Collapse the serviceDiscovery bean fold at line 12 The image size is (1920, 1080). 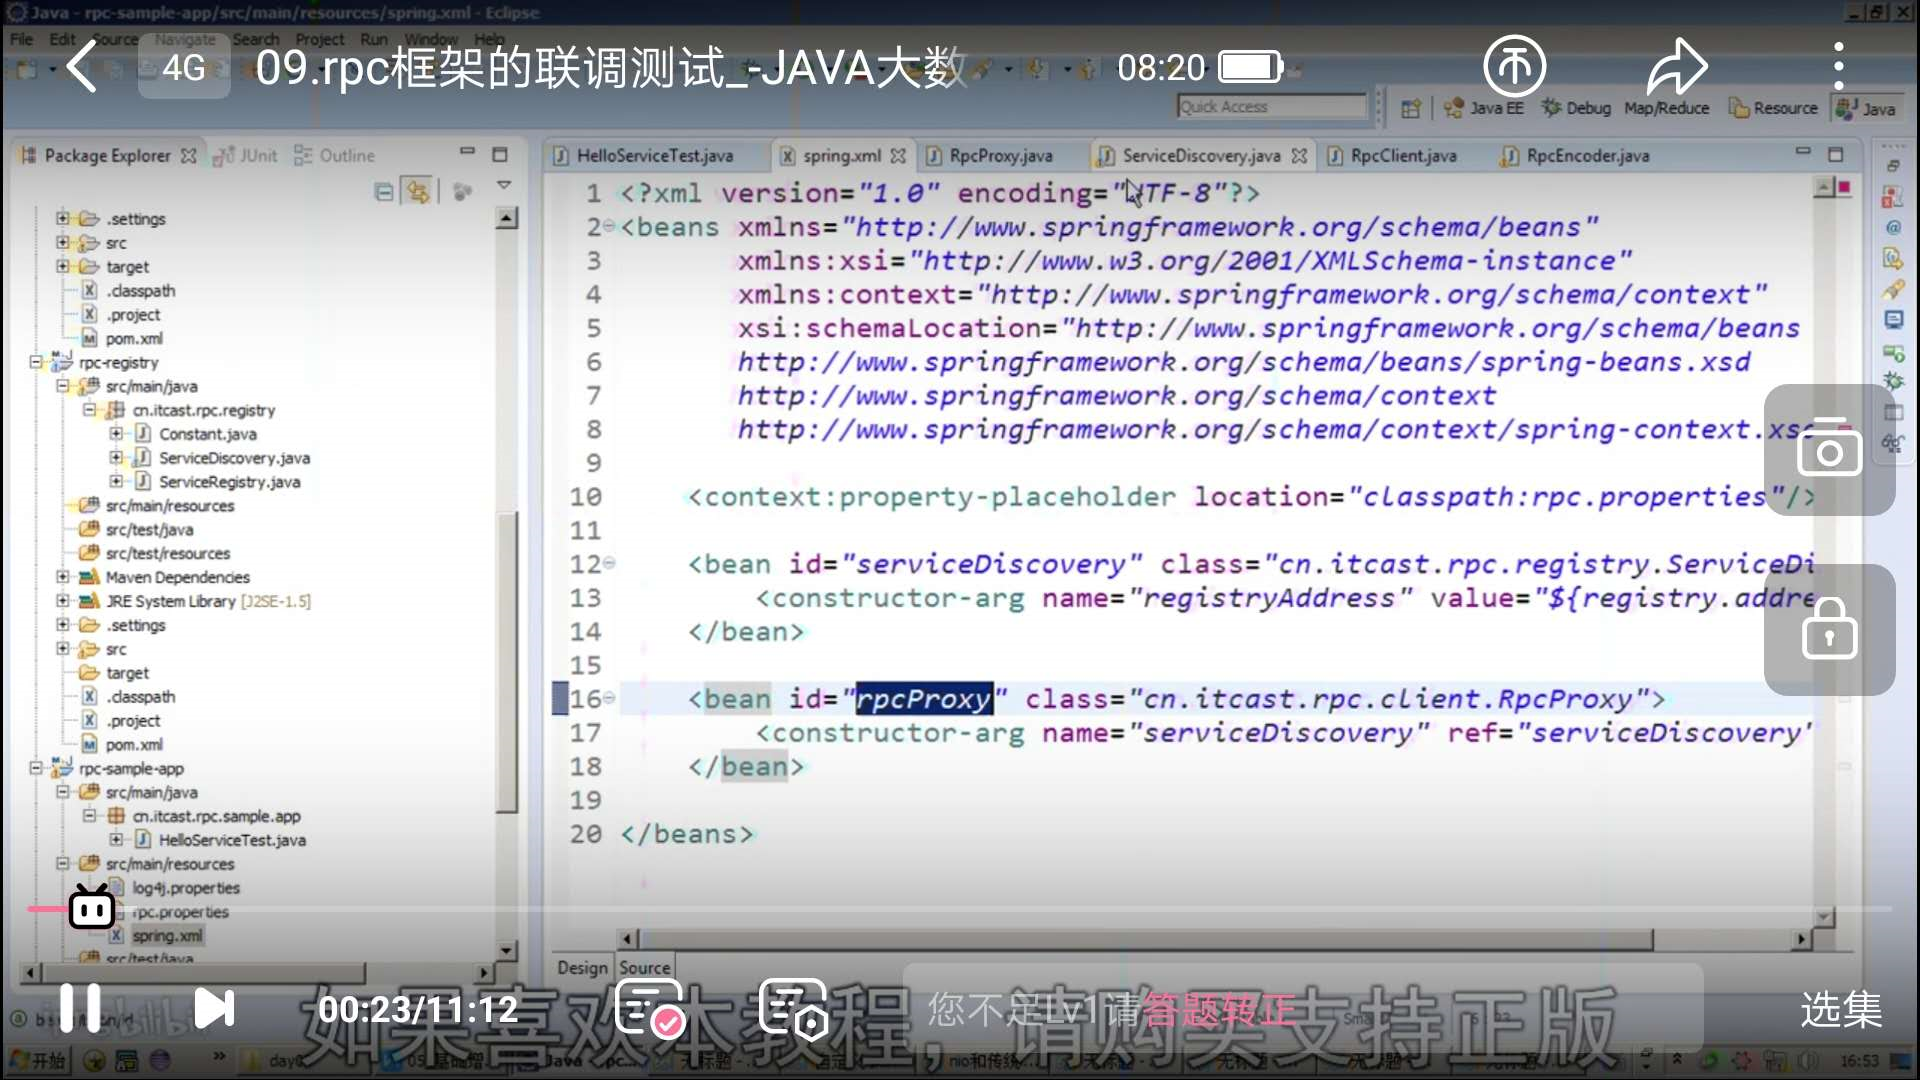click(x=609, y=564)
